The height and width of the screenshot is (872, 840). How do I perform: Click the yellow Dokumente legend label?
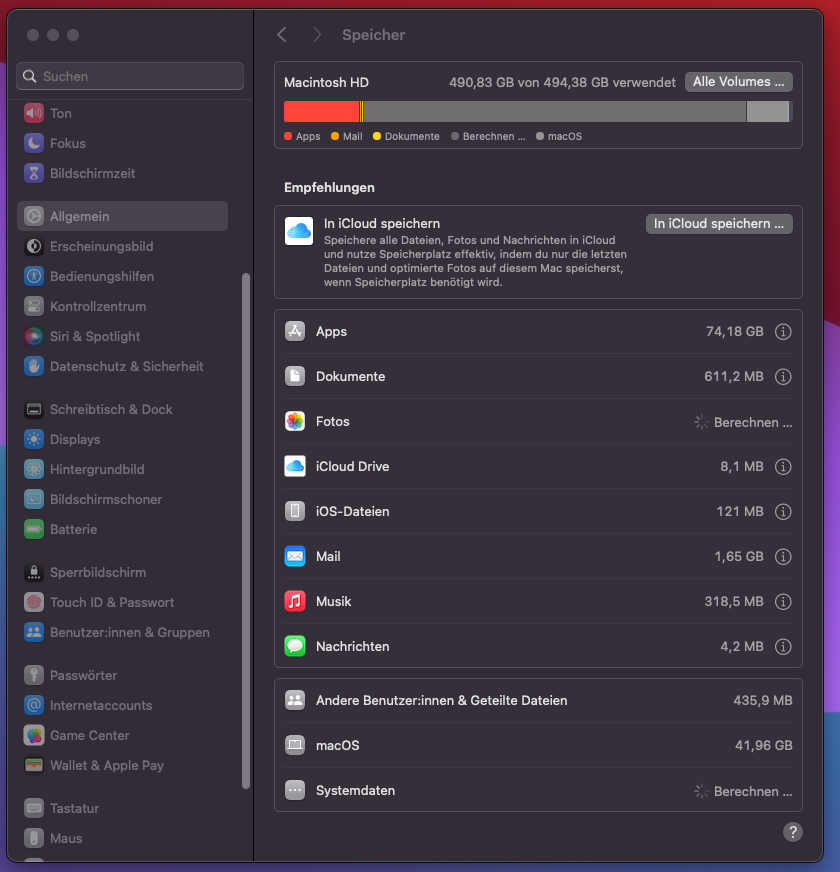(406, 137)
